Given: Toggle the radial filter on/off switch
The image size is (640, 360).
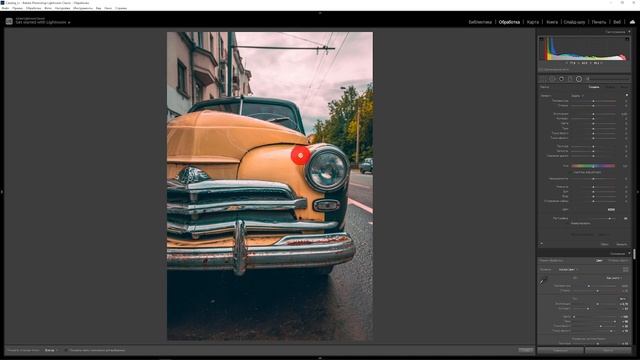Looking at the screenshot, I should (x=542, y=244).
